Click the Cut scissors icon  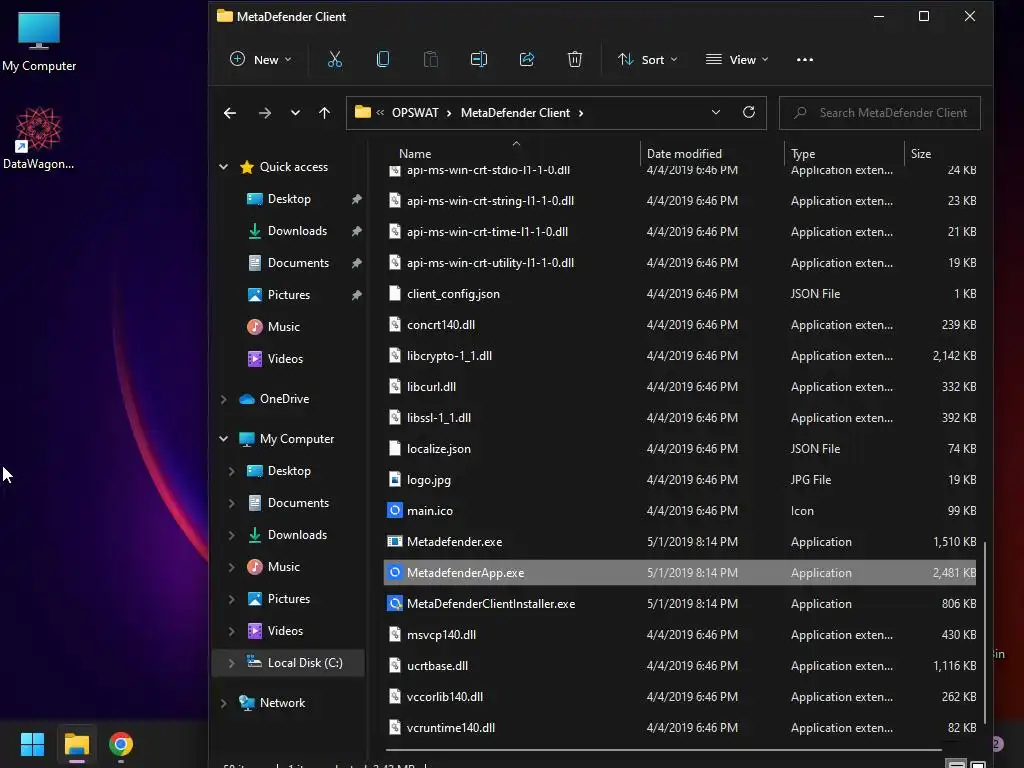334,59
